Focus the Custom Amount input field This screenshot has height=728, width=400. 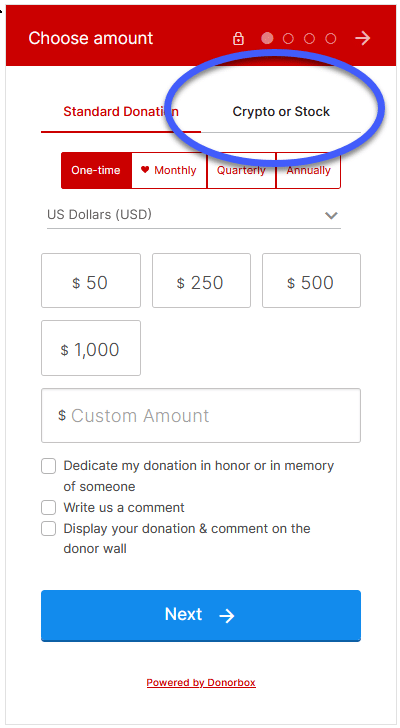(x=201, y=416)
